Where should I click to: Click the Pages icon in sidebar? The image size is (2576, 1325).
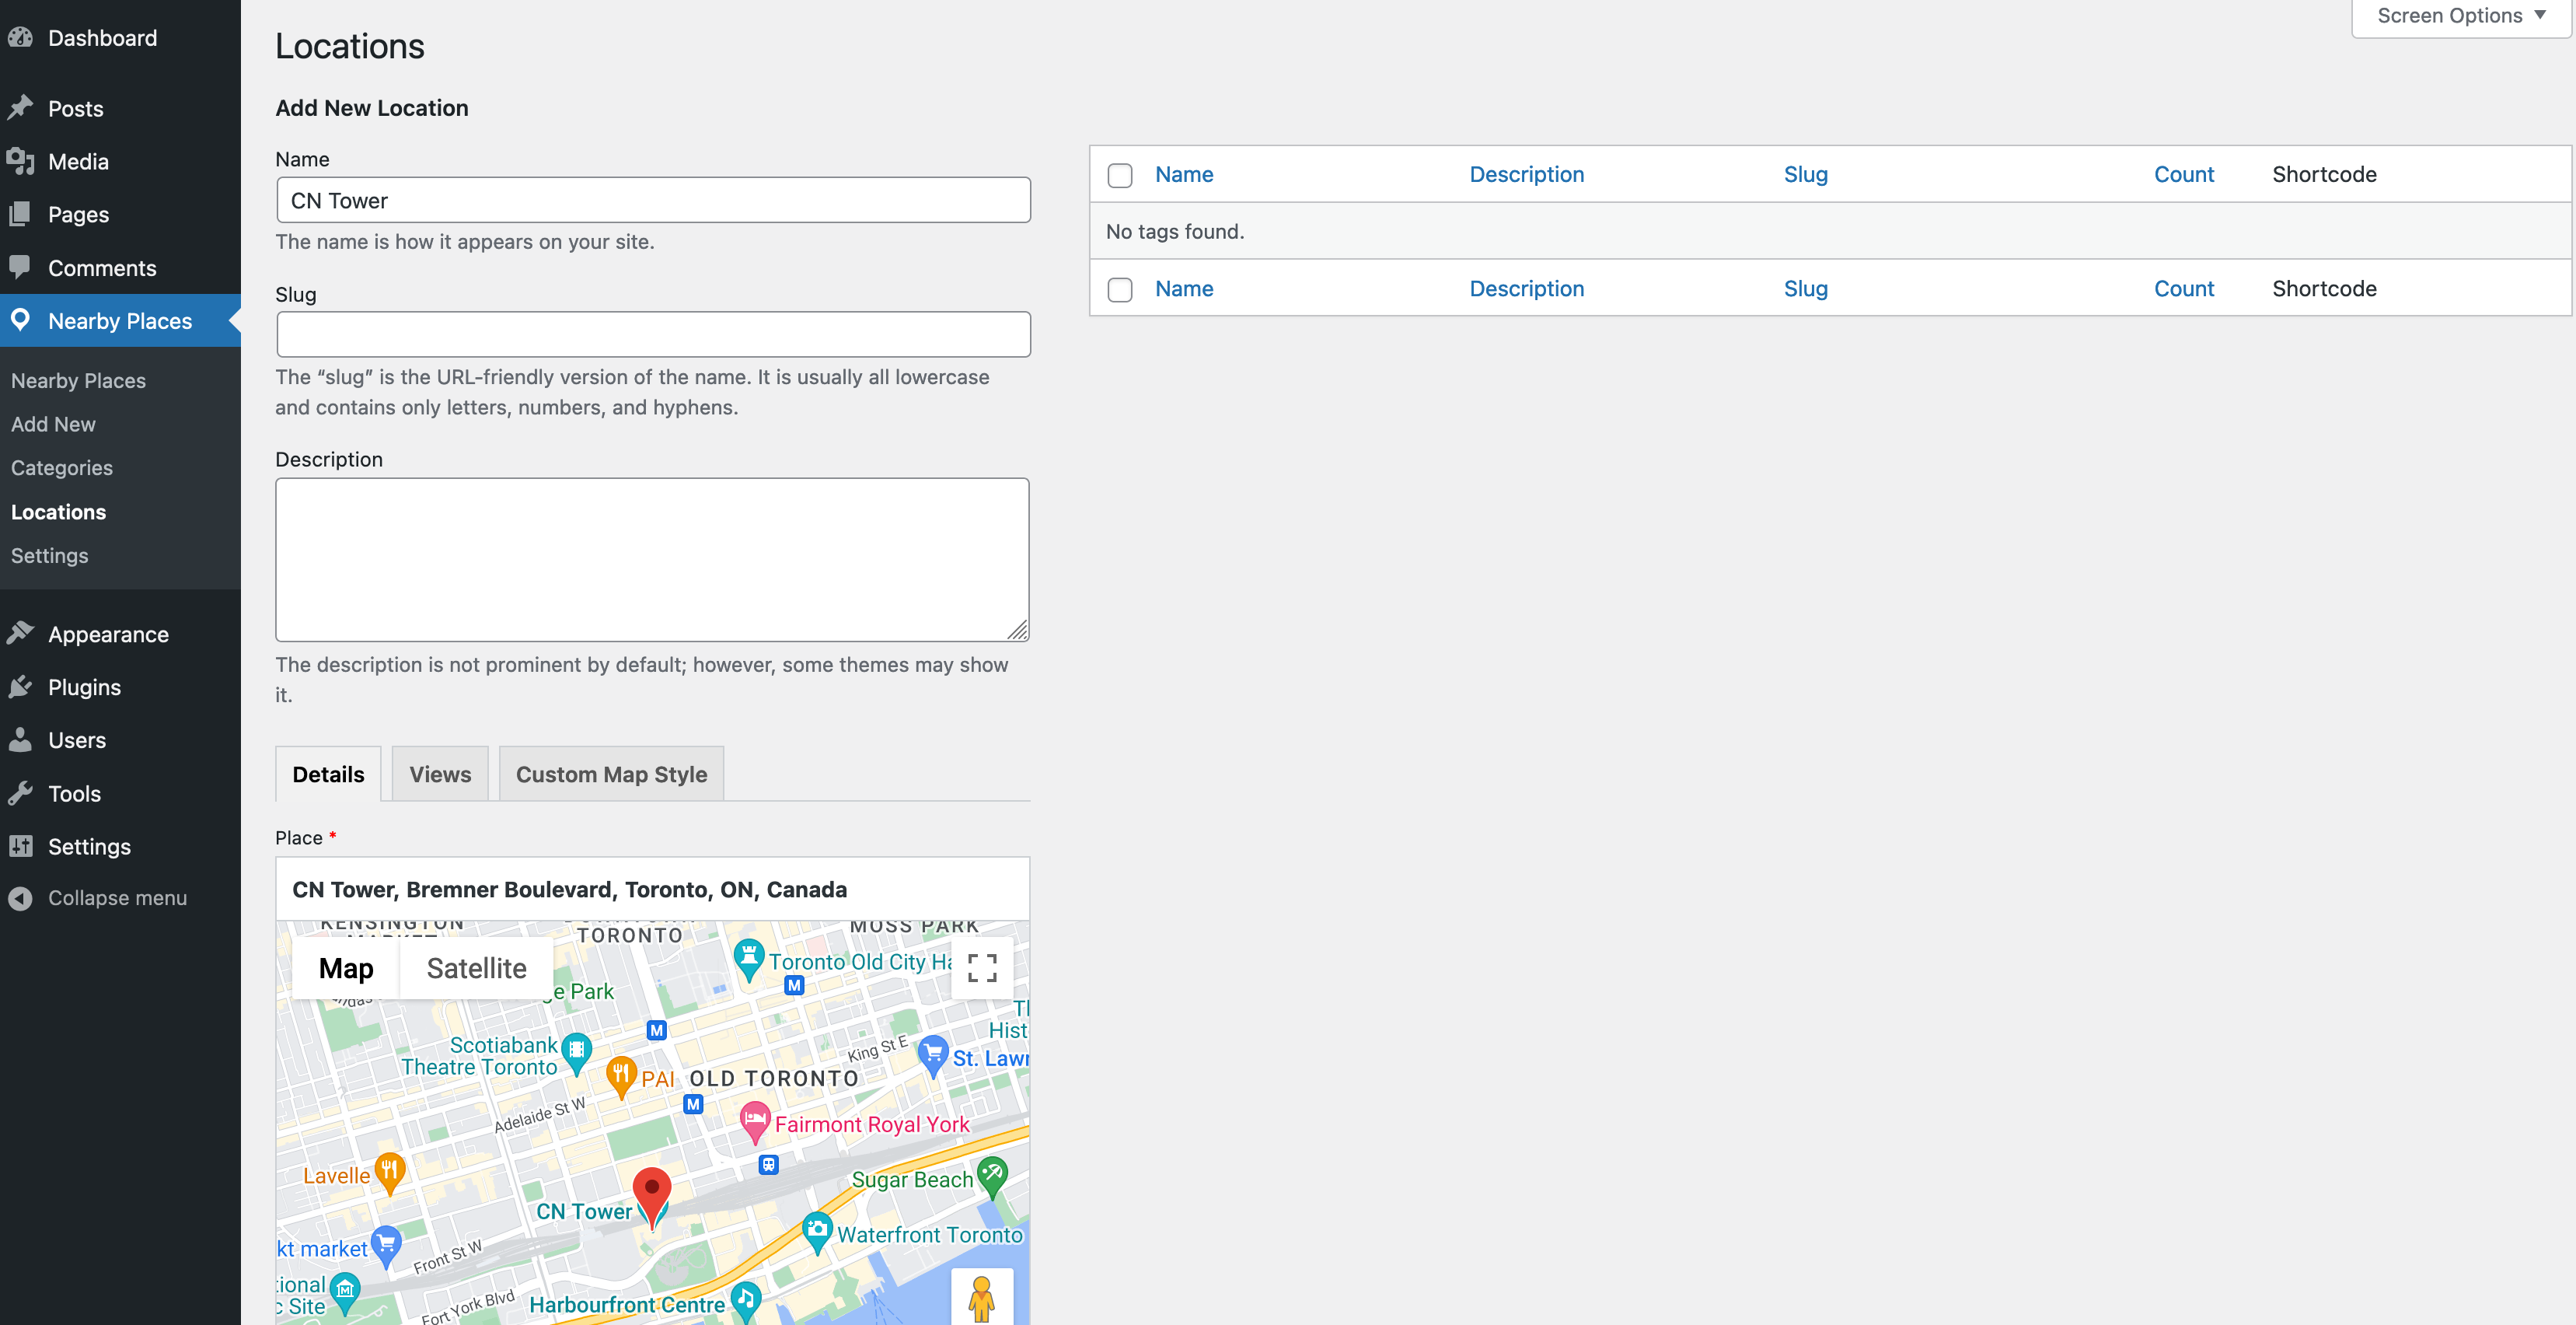click(x=20, y=214)
